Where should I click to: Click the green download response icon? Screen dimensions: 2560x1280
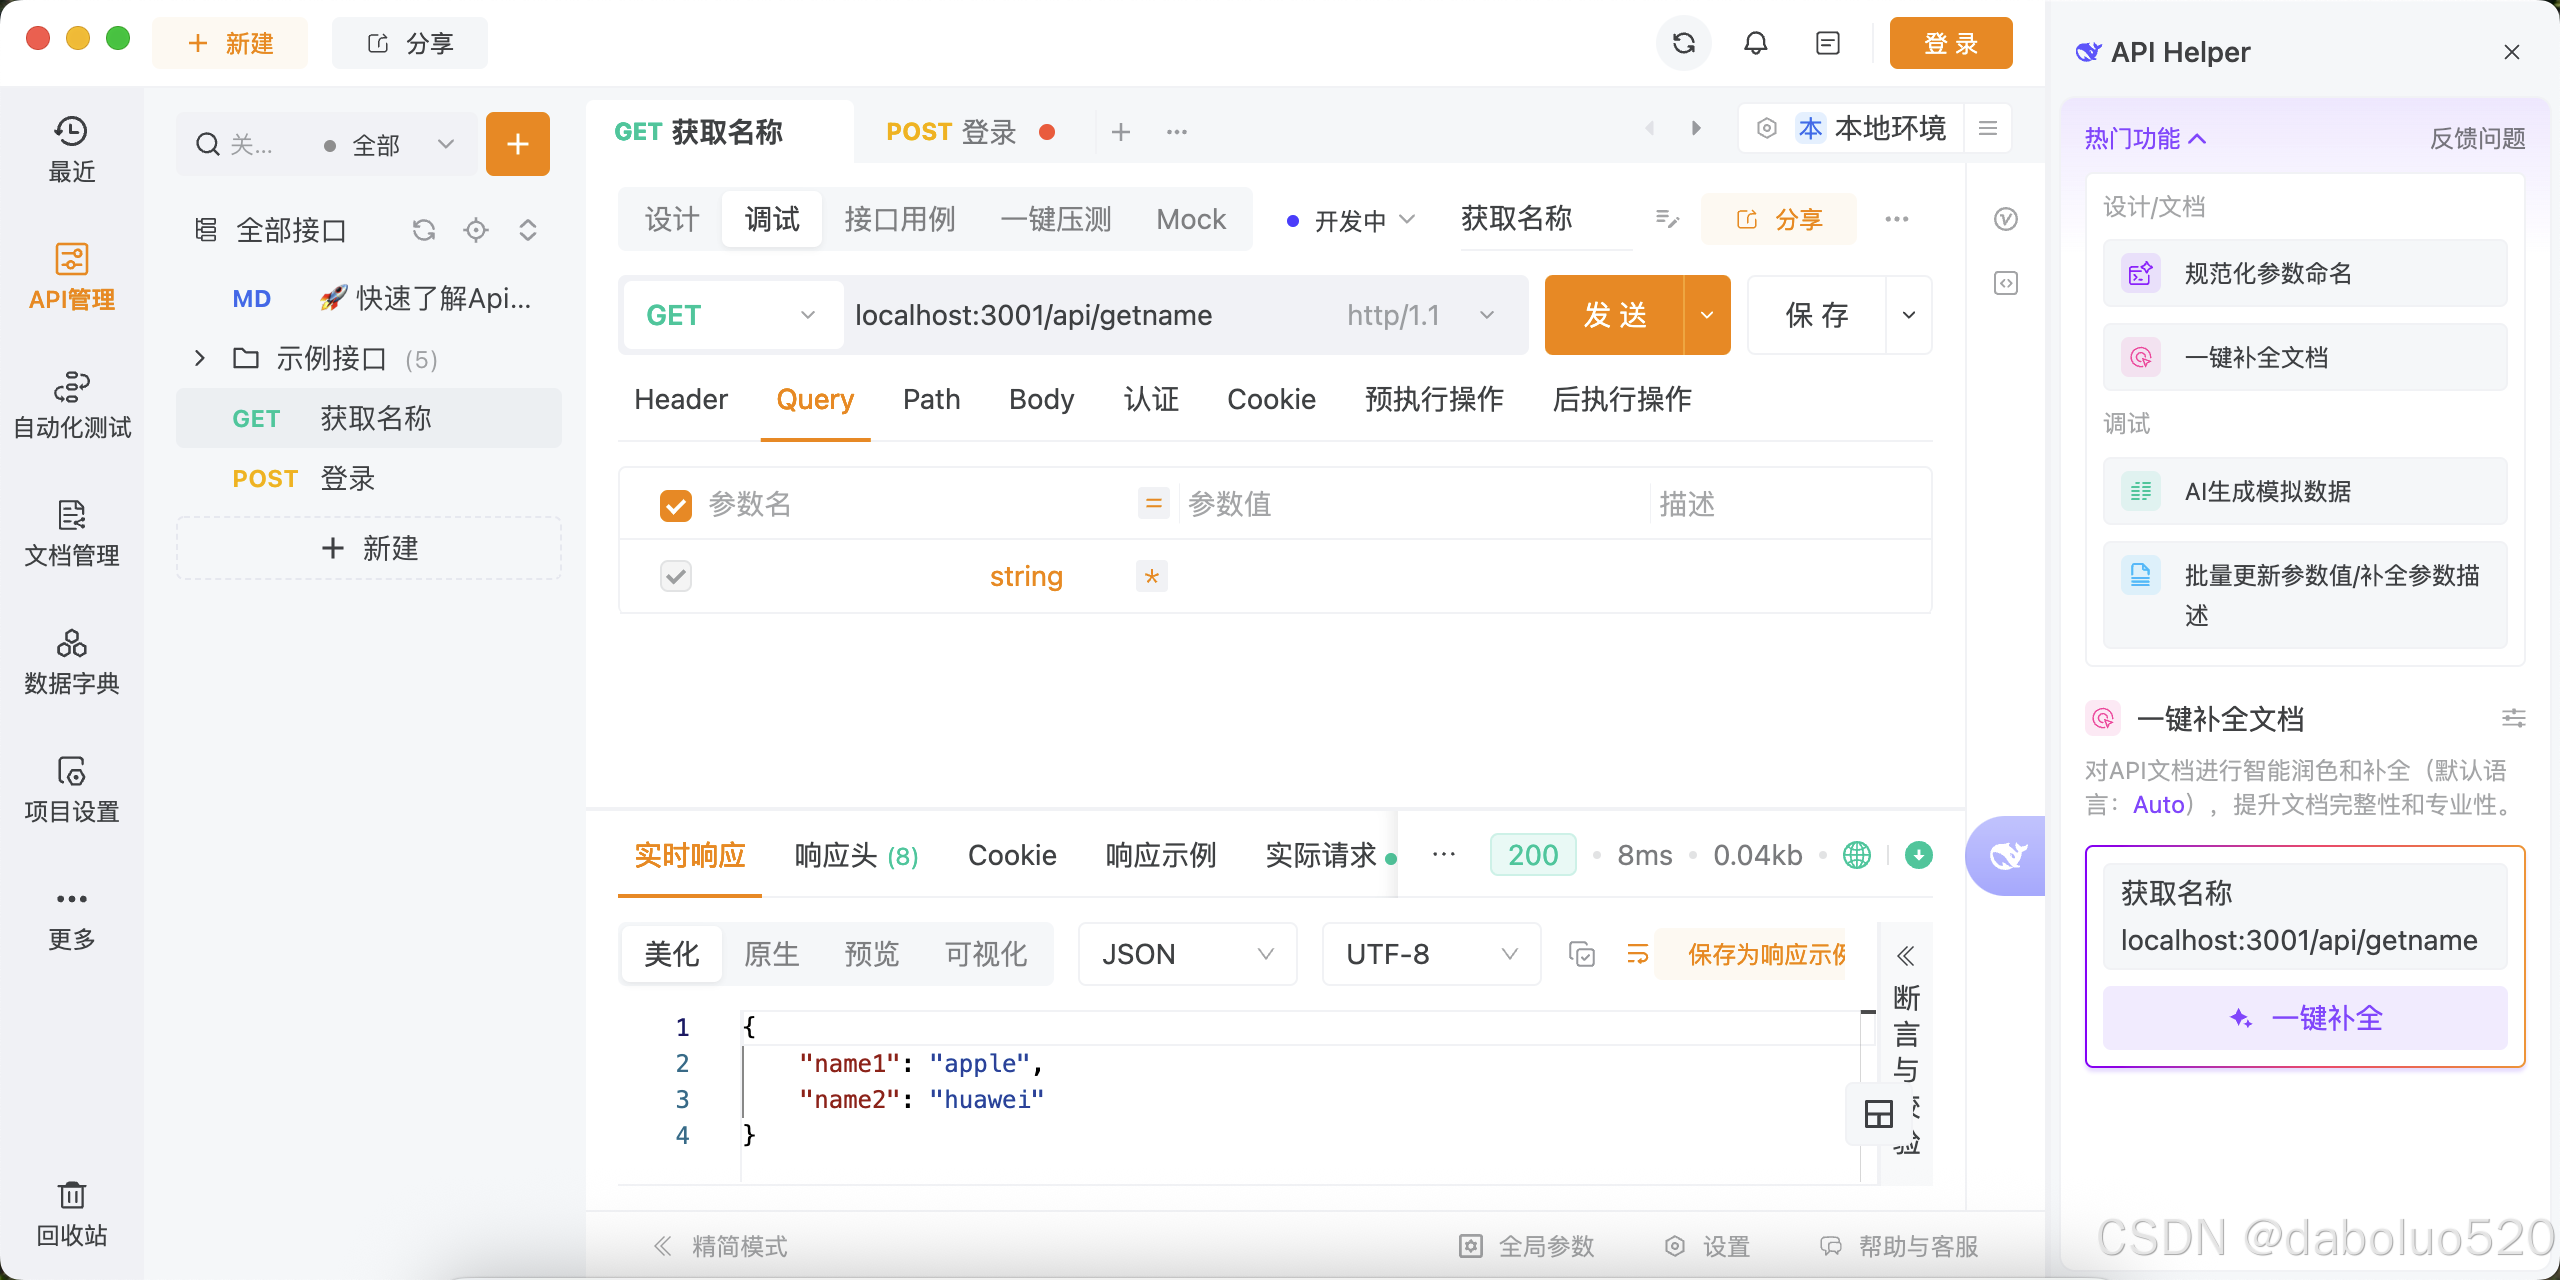point(1918,855)
